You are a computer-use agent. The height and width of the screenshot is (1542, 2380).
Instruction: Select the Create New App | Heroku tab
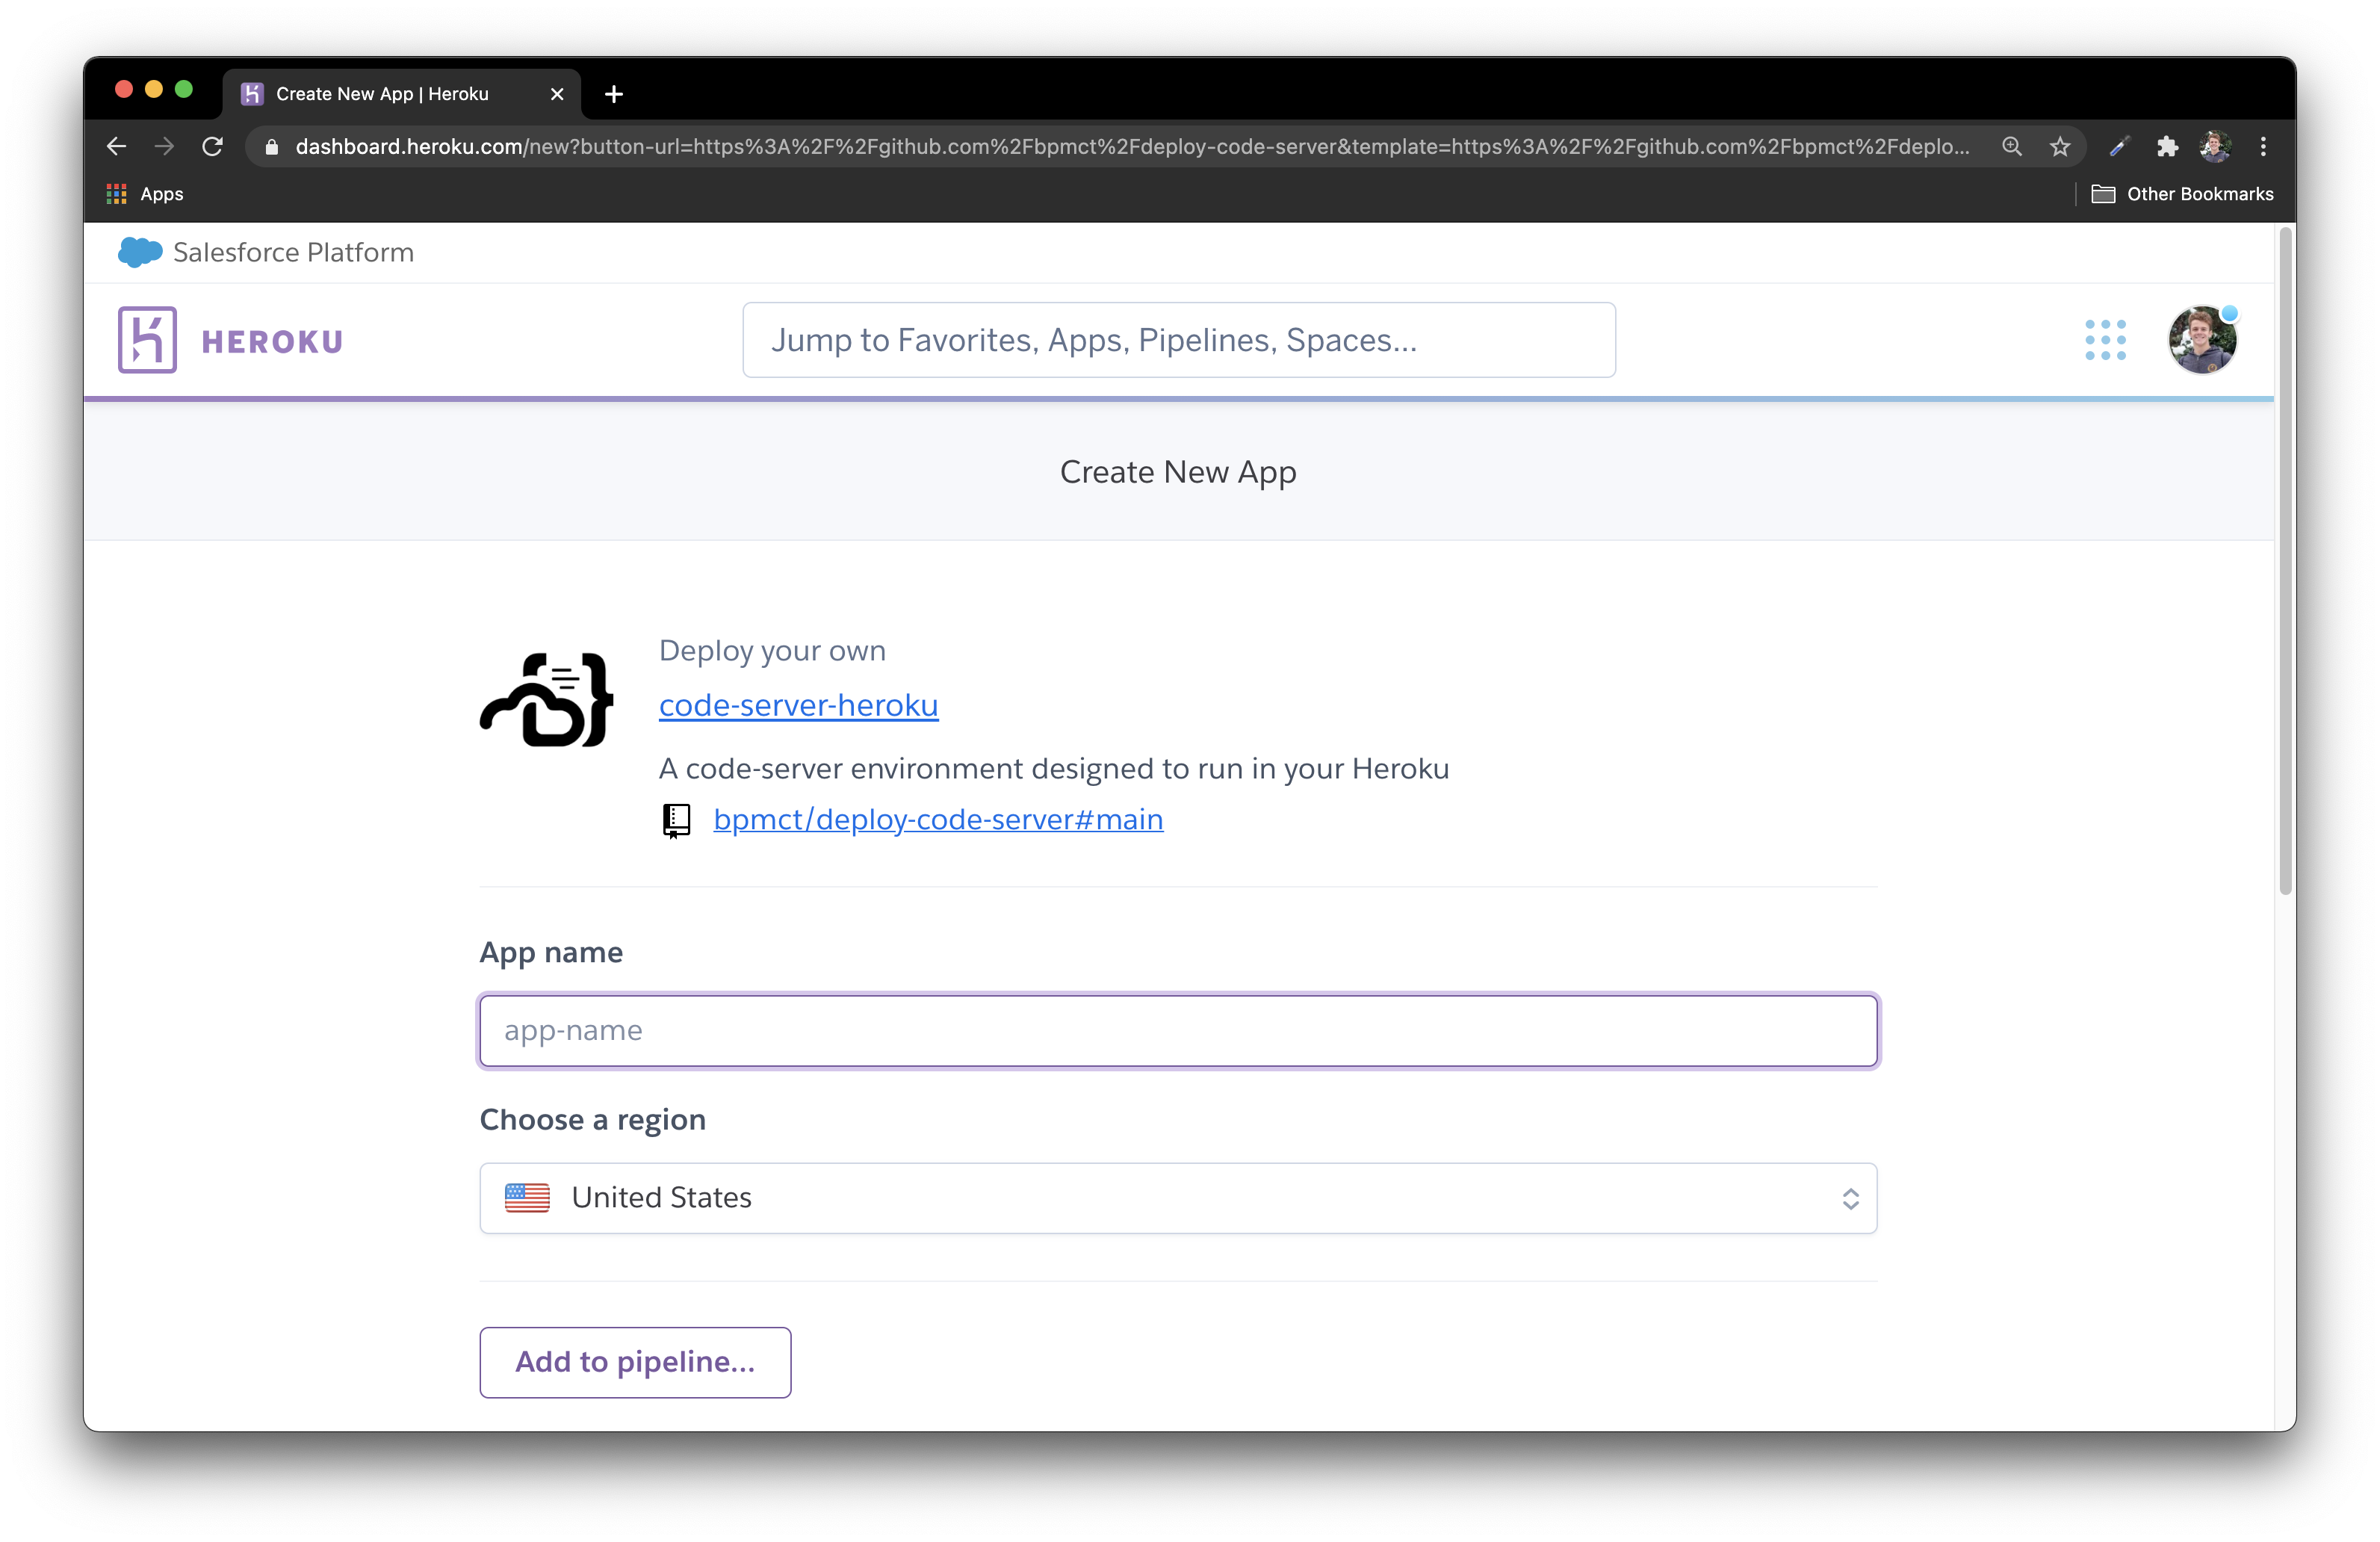pos(401,94)
